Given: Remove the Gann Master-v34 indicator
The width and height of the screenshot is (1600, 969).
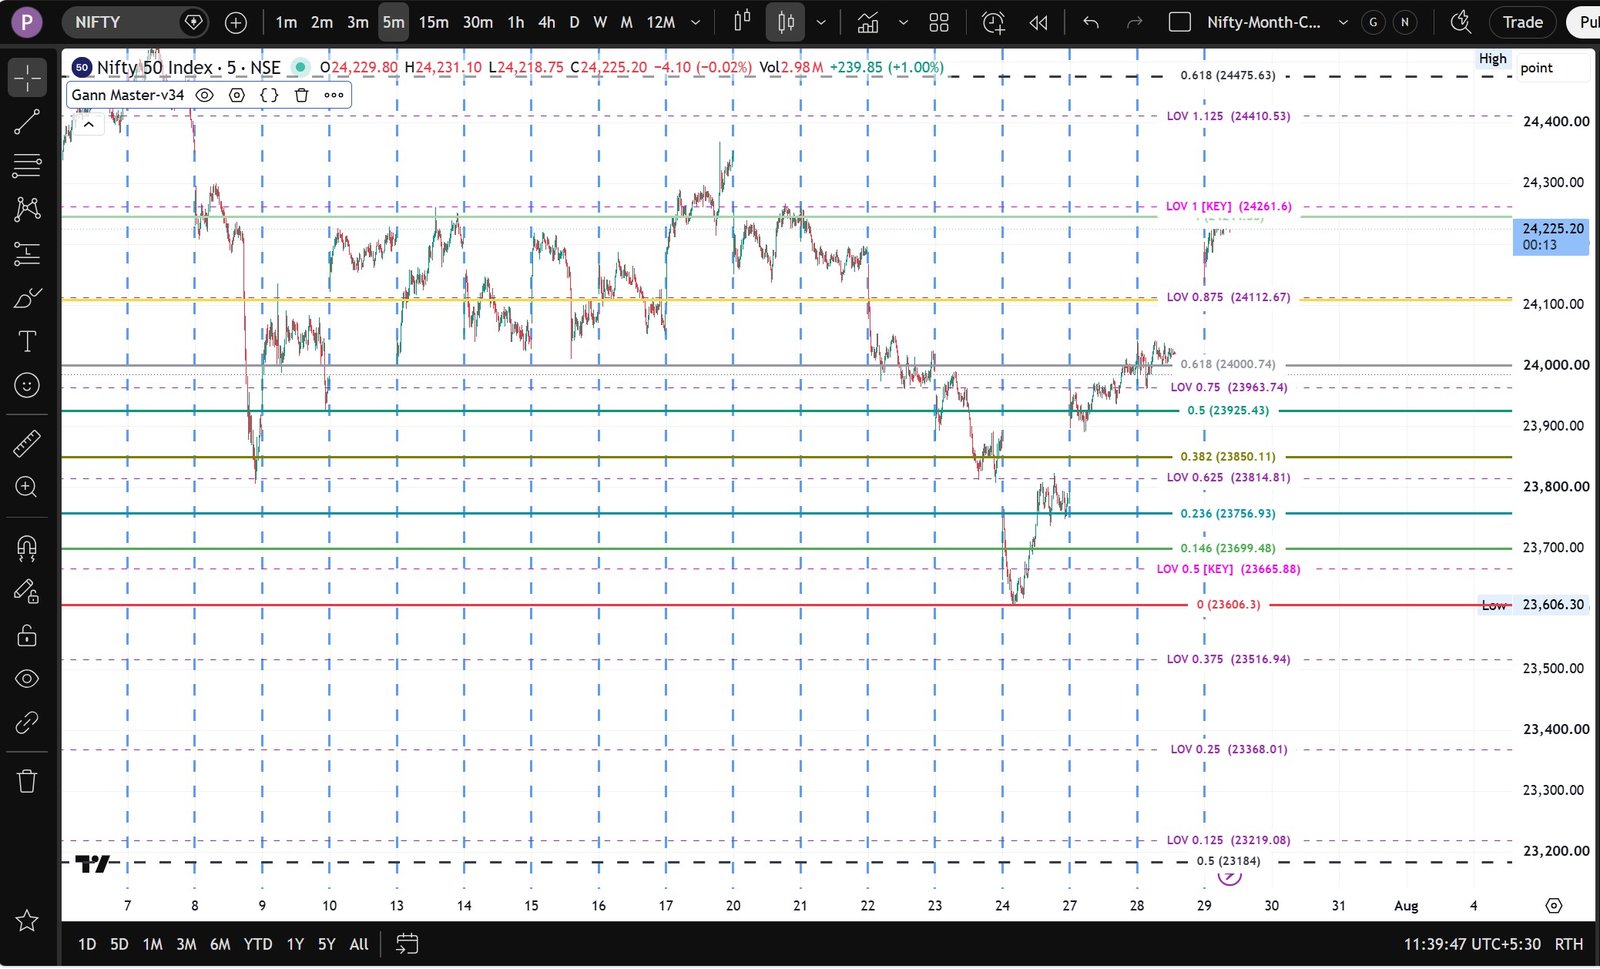Looking at the screenshot, I should point(301,95).
